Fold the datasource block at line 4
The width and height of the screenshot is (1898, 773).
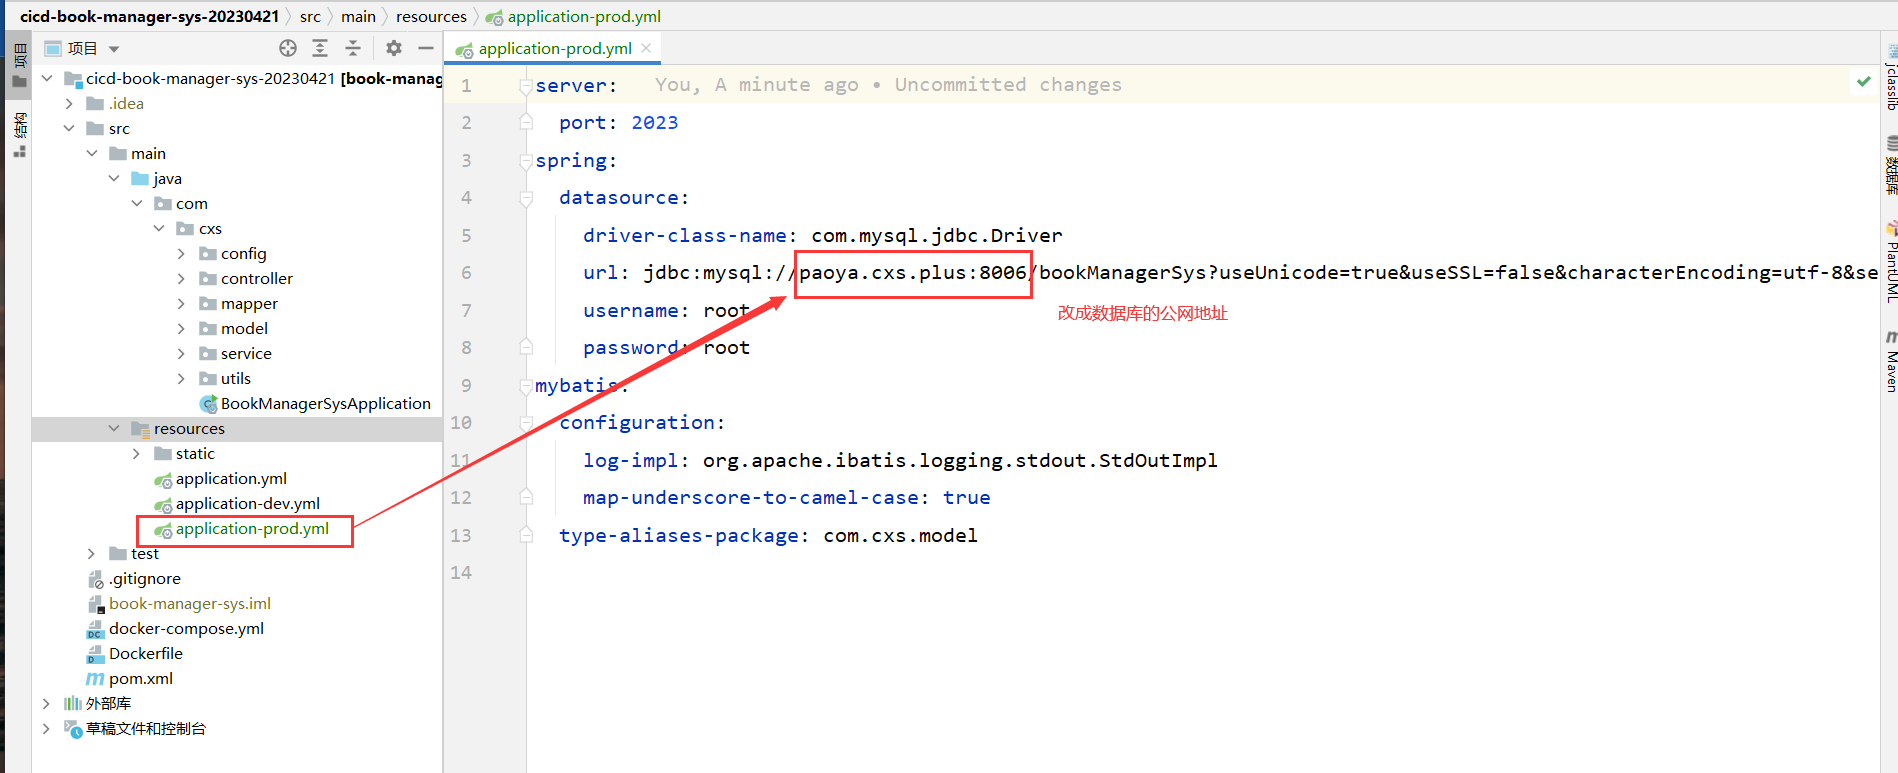click(526, 198)
